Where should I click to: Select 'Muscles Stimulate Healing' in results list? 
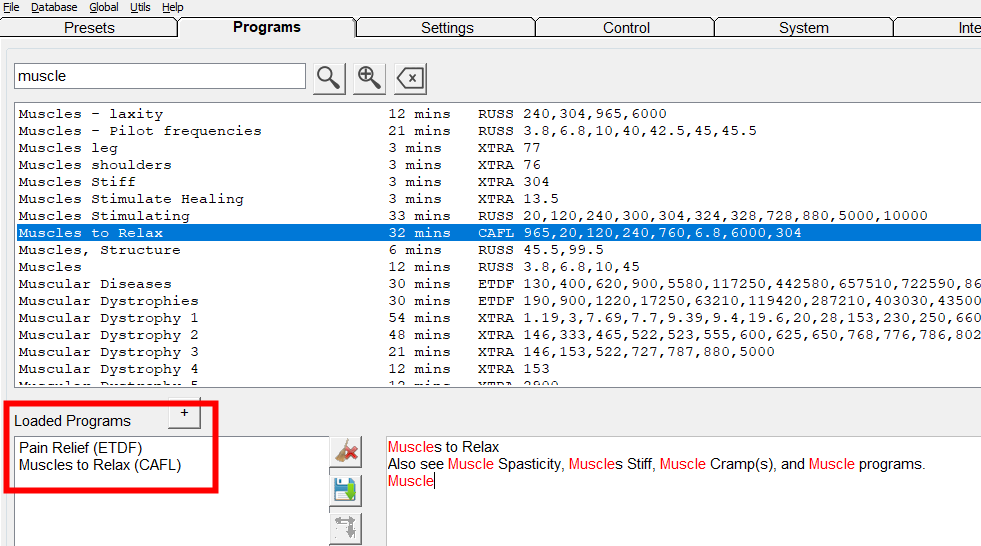pyautogui.click(x=131, y=199)
